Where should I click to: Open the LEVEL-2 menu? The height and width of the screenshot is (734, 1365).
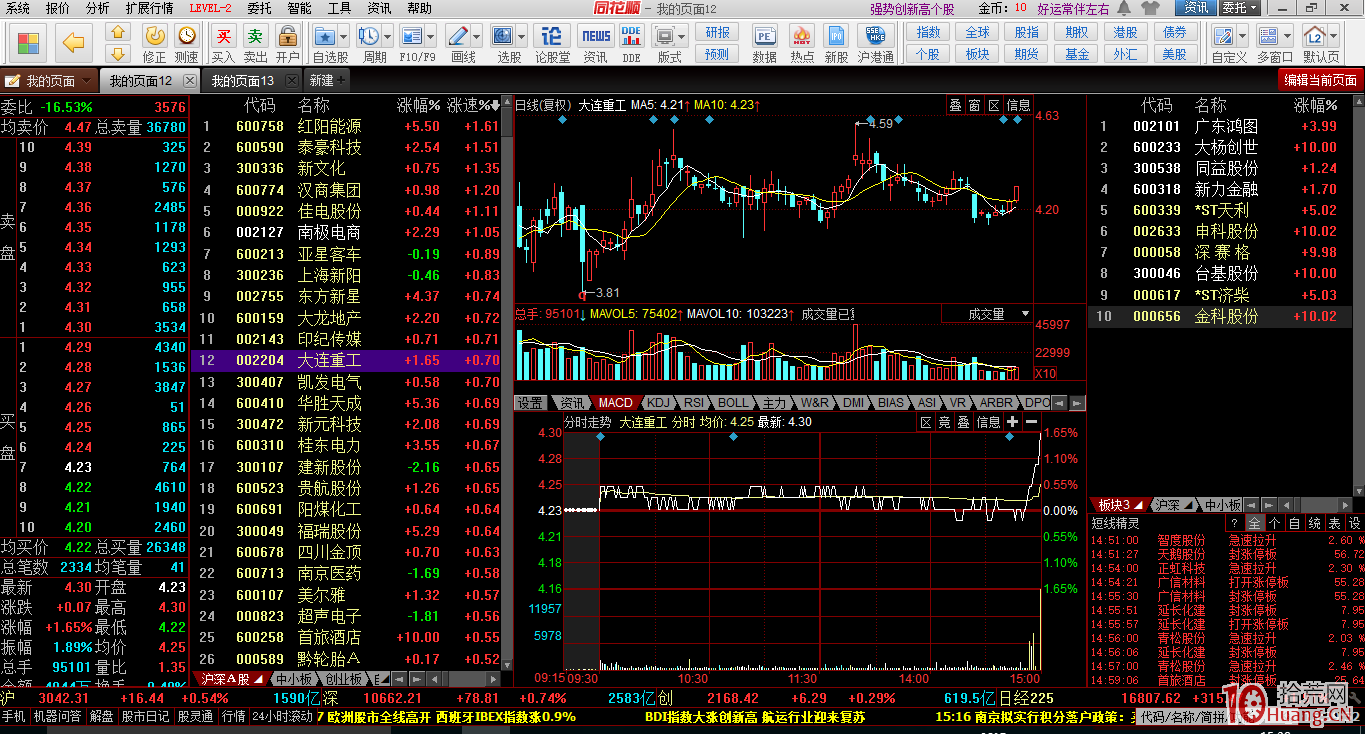[x=210, y=8]
